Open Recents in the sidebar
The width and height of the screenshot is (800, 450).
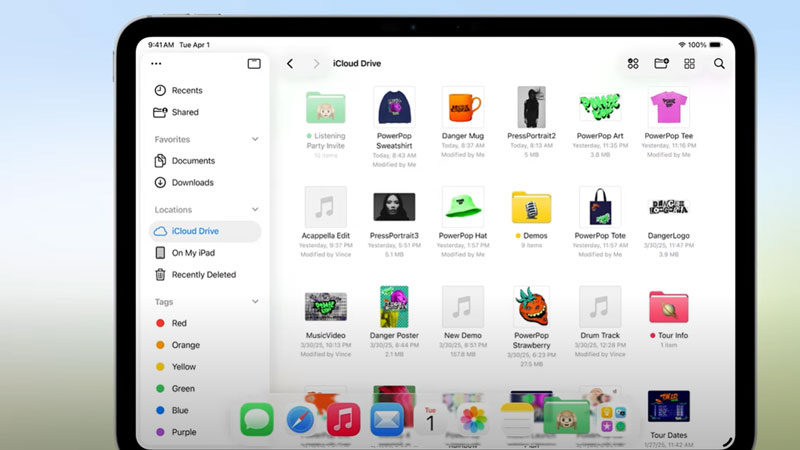[205, 90]
